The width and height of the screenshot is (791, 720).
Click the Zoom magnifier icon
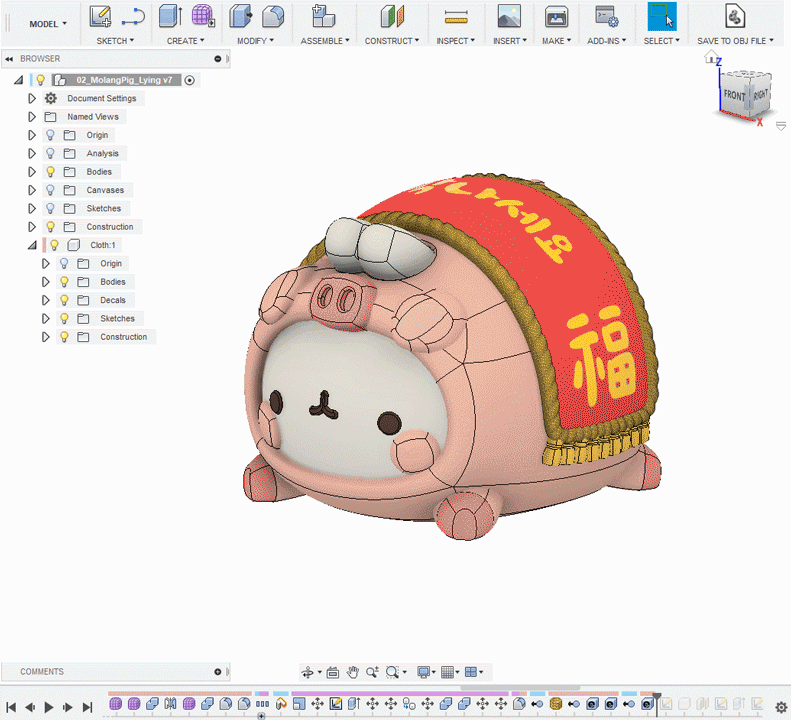pyautogui.click(x=372, y=672)
